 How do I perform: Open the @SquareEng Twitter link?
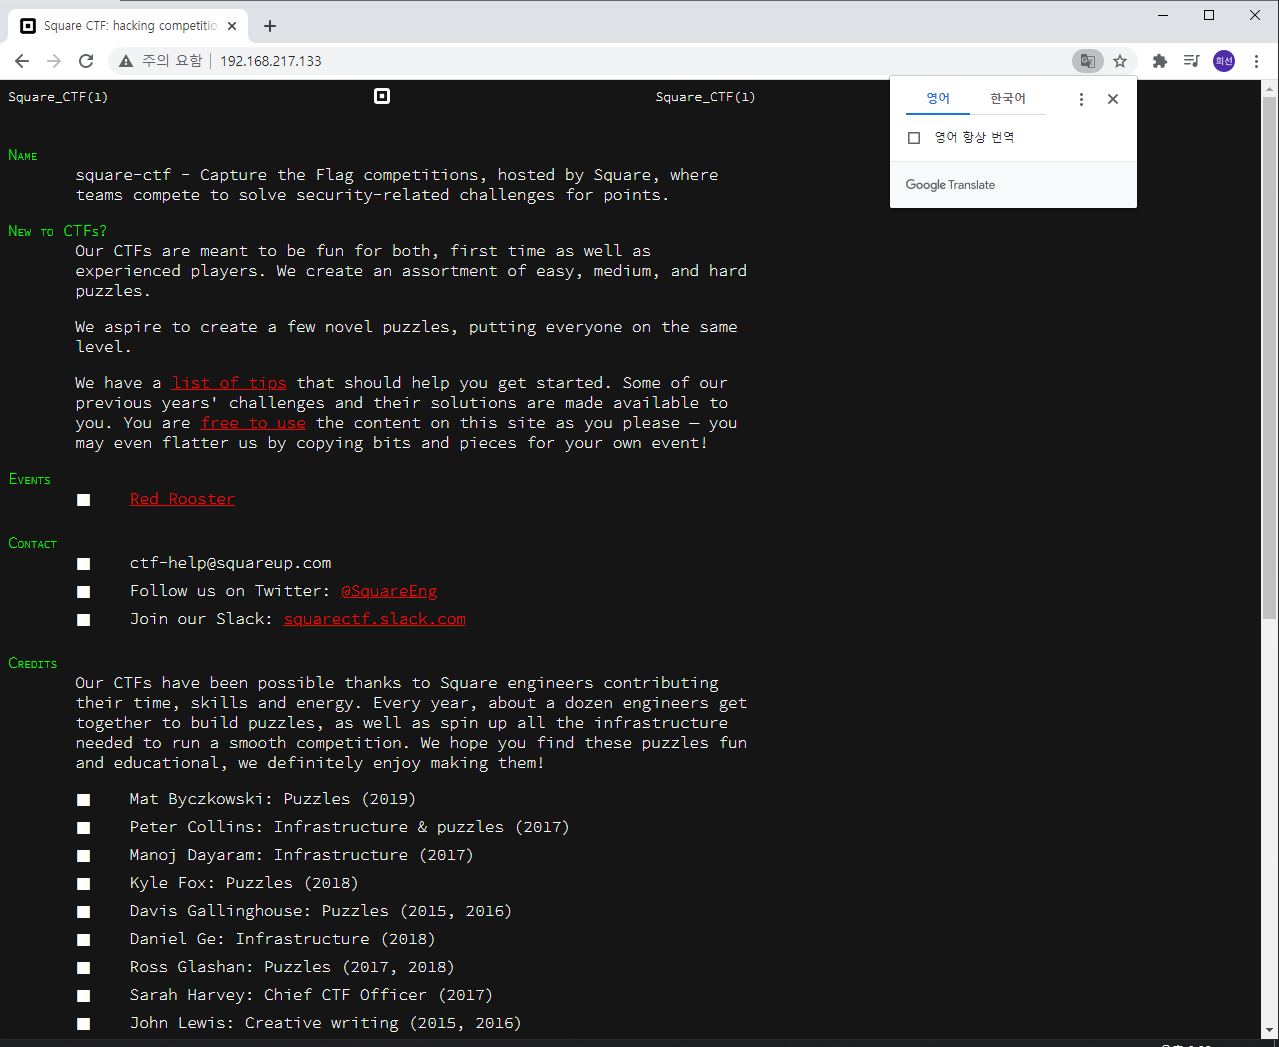(x=389, y=591)
